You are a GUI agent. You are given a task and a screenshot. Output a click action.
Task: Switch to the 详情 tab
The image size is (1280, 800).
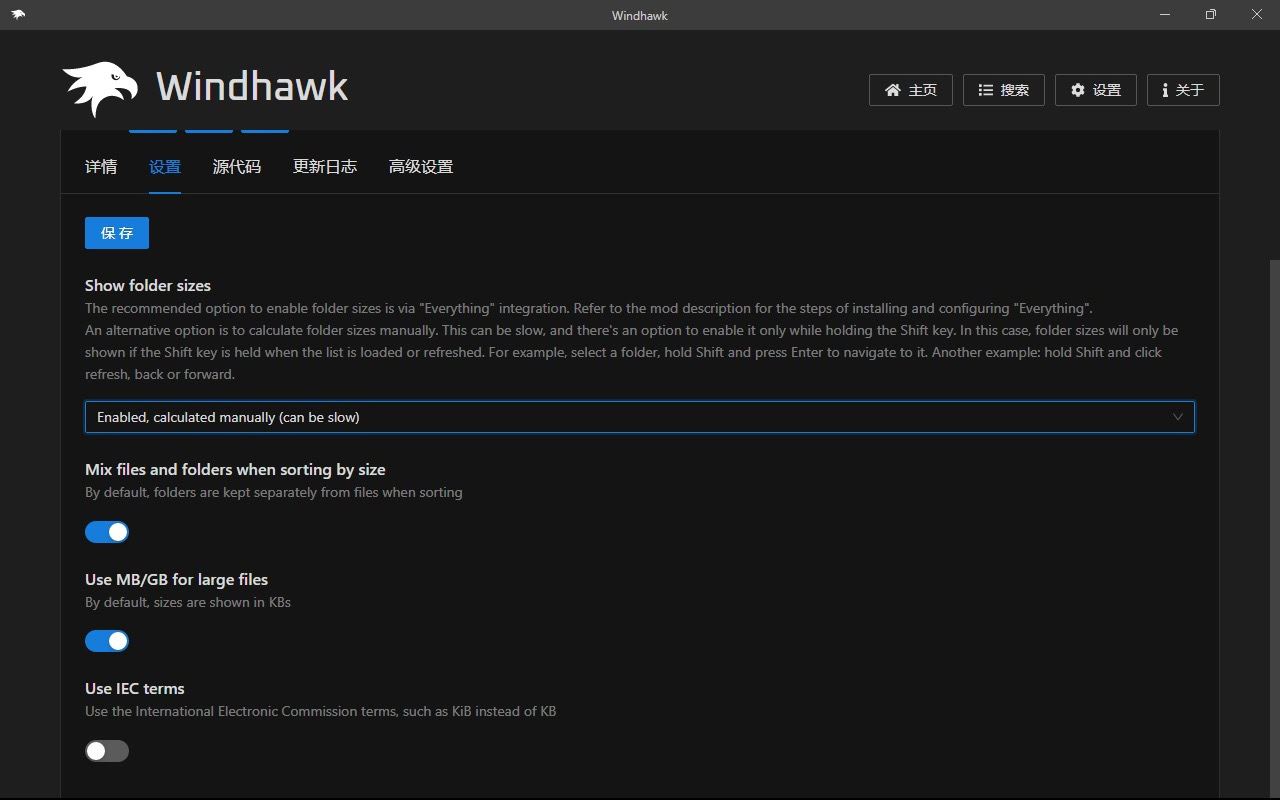101,167
